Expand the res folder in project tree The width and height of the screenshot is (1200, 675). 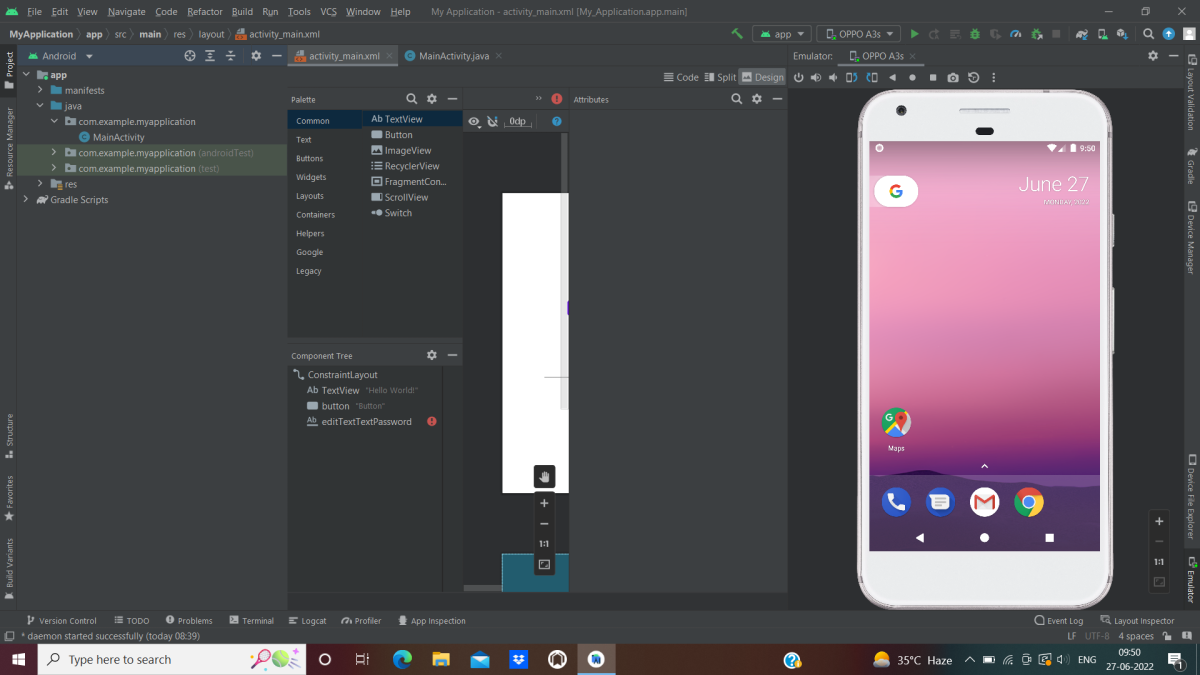coord(41,184)
